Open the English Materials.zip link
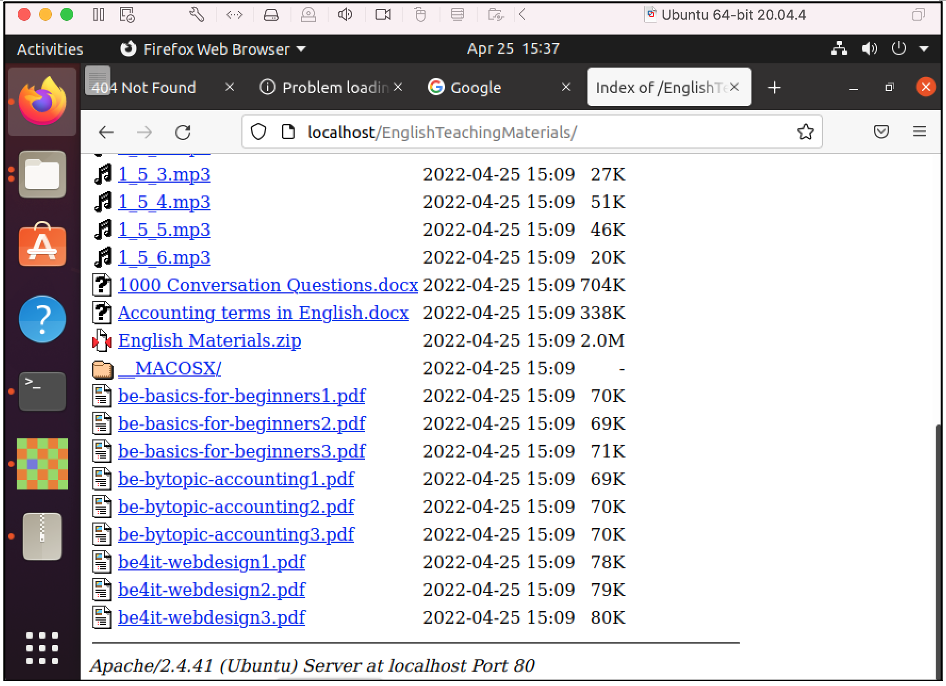 (x=209, y=340)
